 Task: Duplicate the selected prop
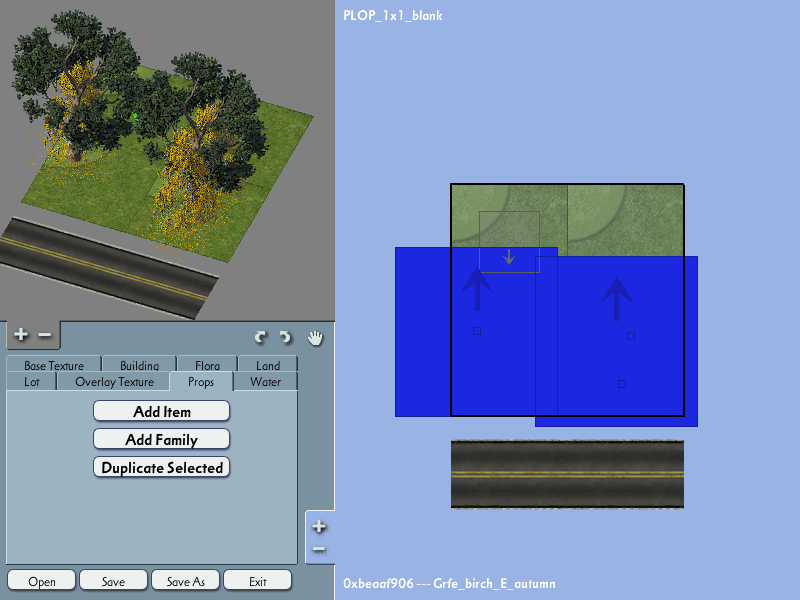pos(162,467)
